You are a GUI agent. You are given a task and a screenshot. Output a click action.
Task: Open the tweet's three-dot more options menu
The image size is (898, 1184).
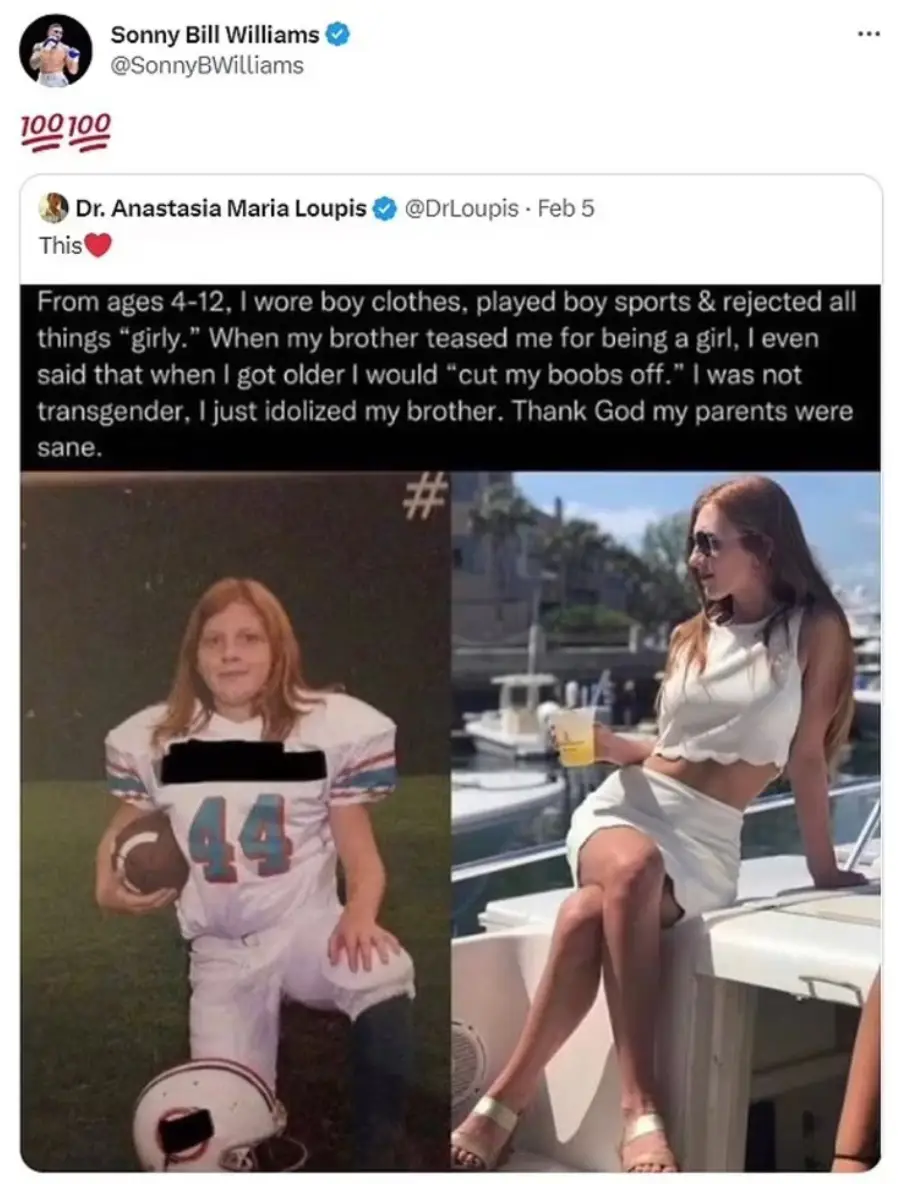(868, 34)
